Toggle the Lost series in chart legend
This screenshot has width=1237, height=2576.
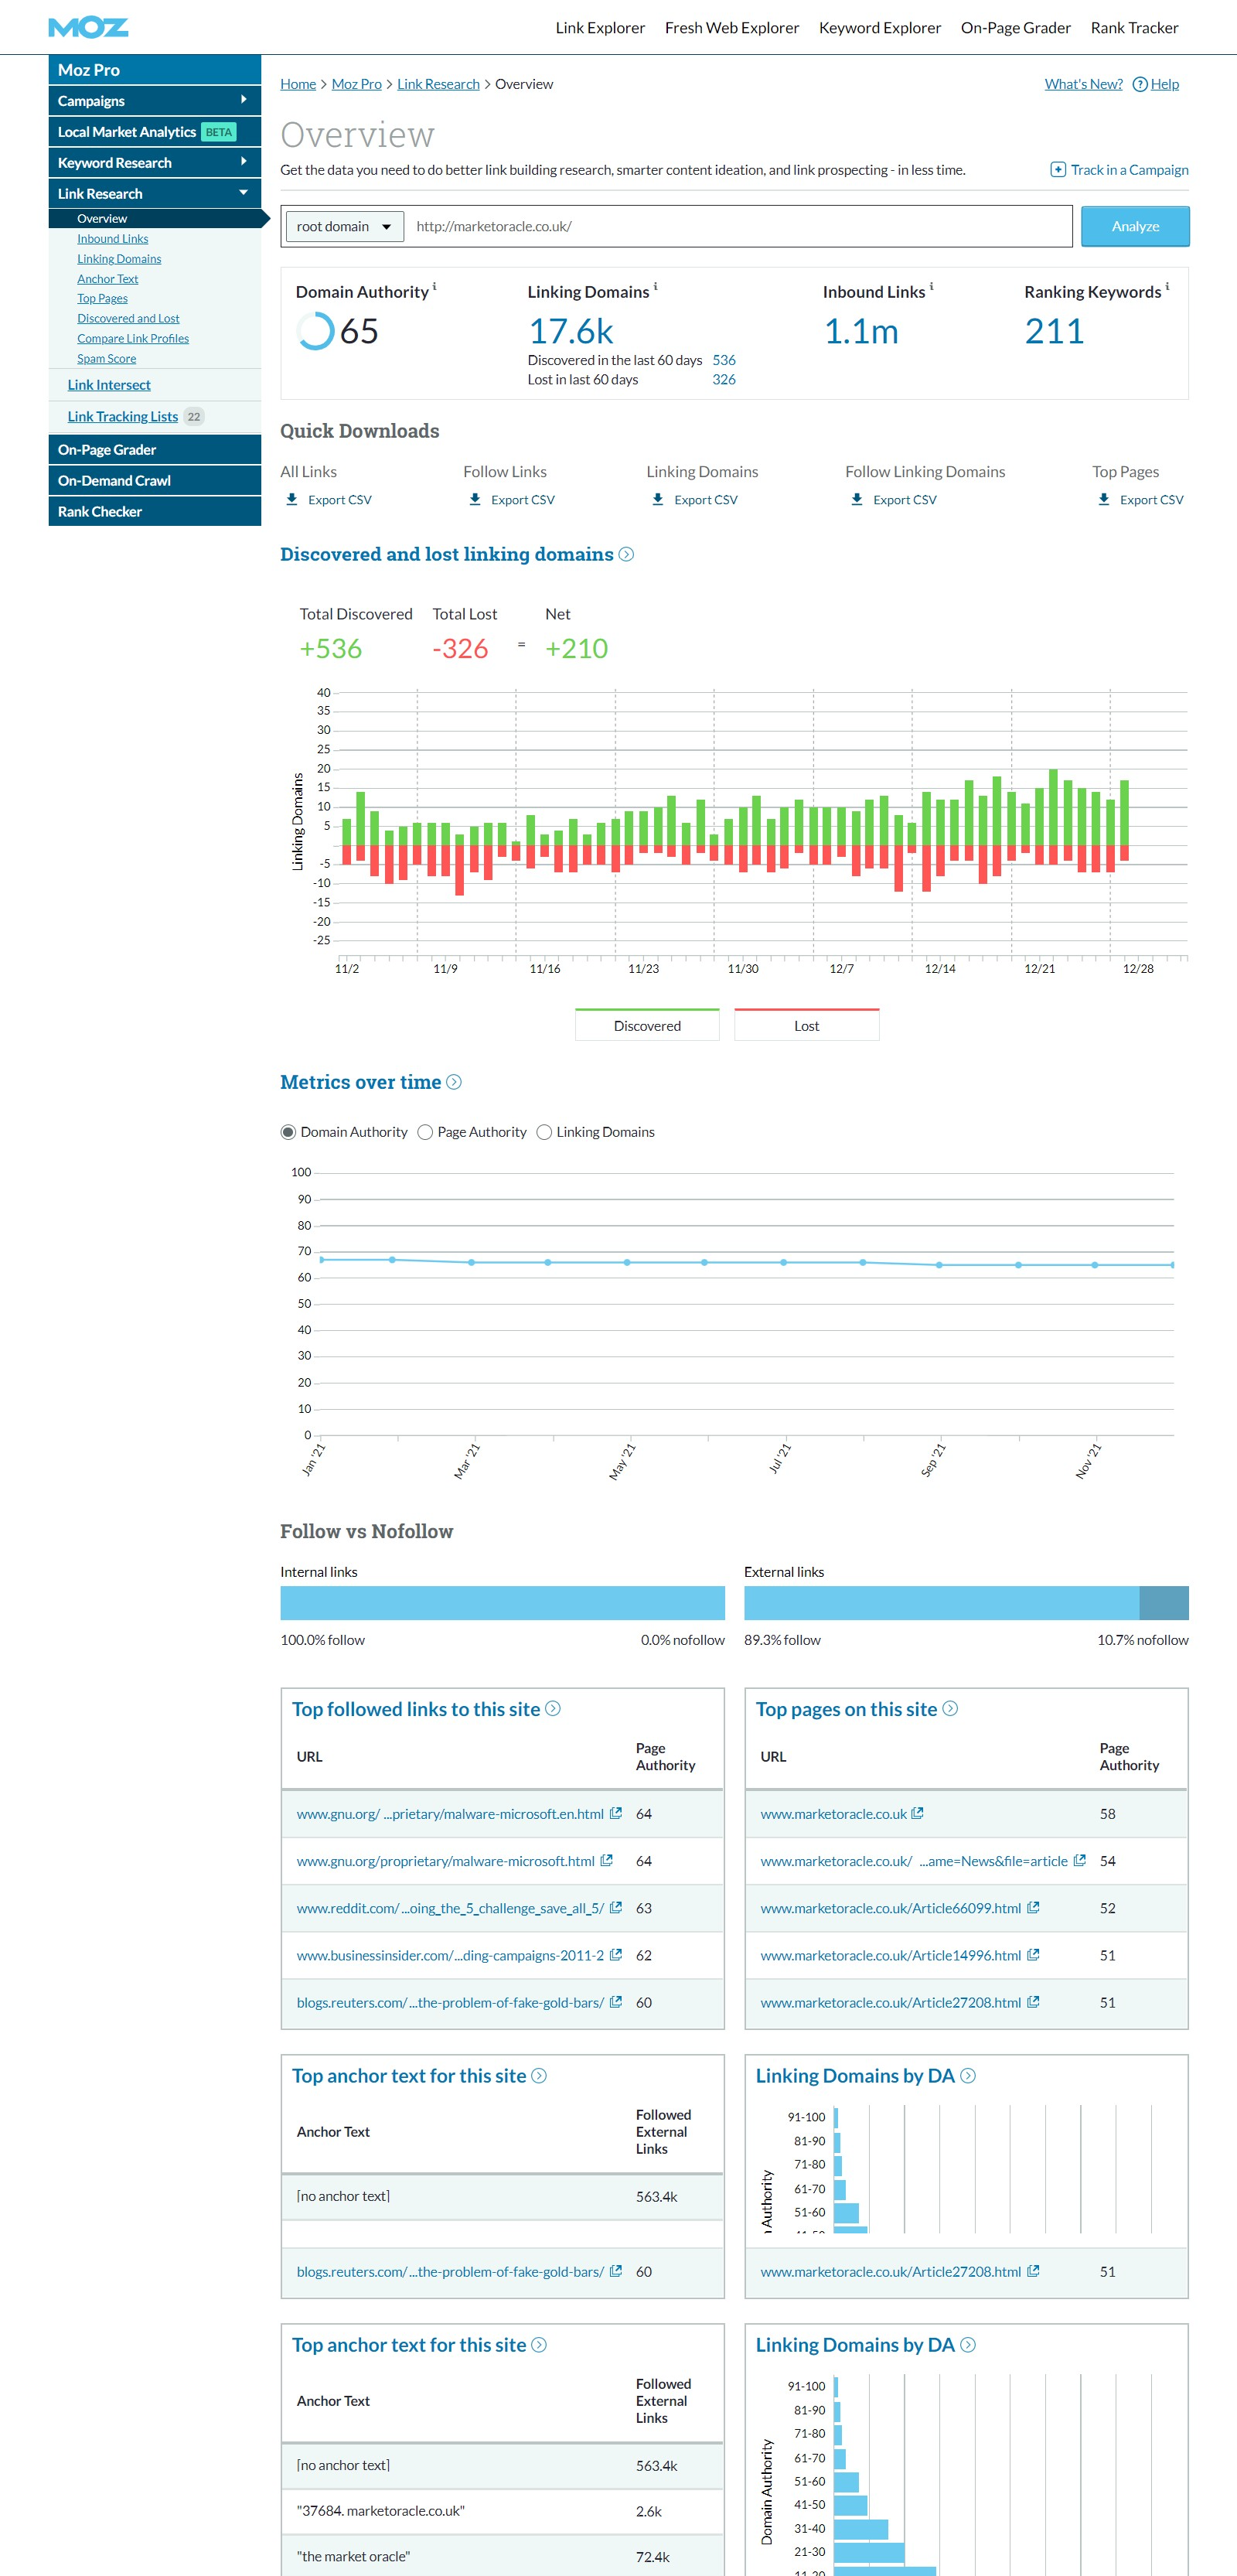click(806, 1025)
